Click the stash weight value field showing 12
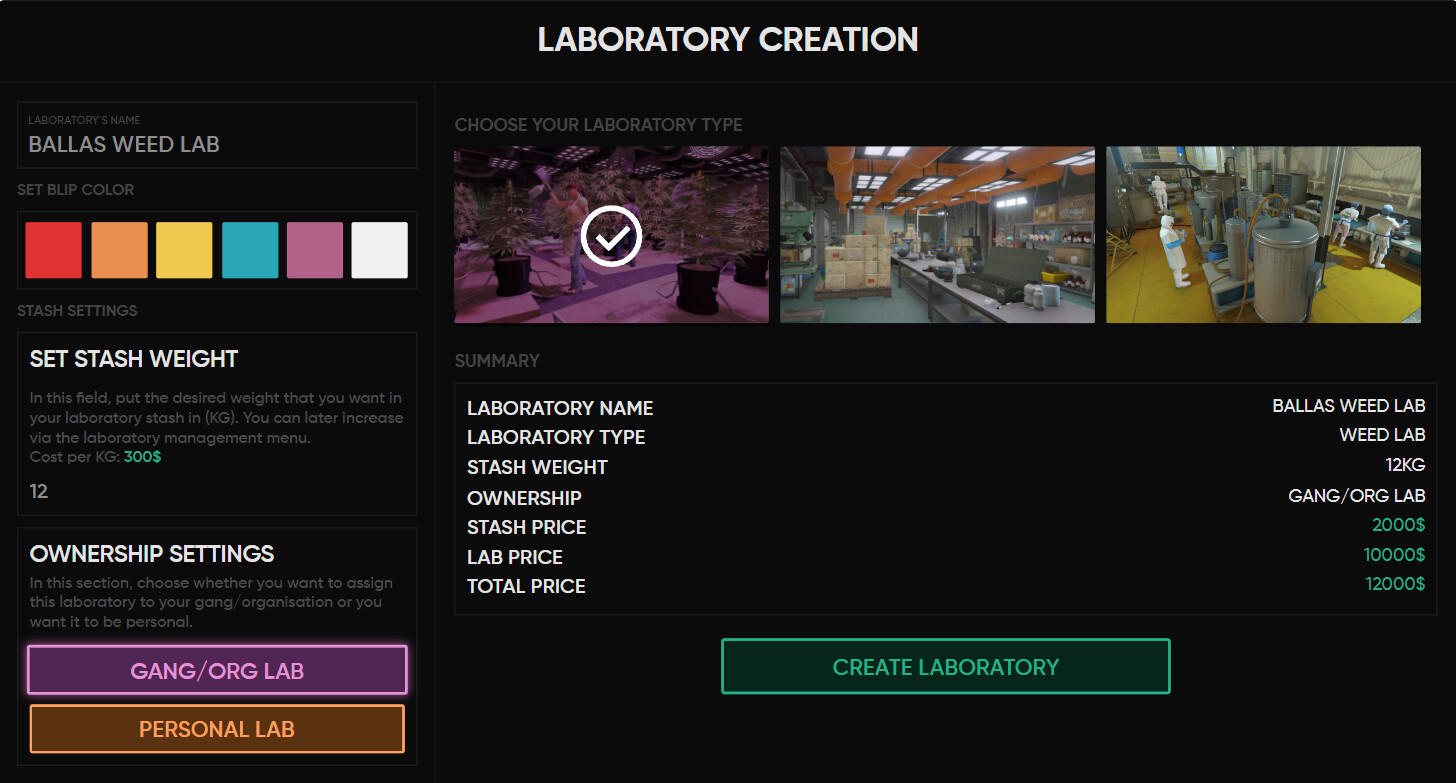This screenshot has height=783, width=1456. [x=216, y=491]
